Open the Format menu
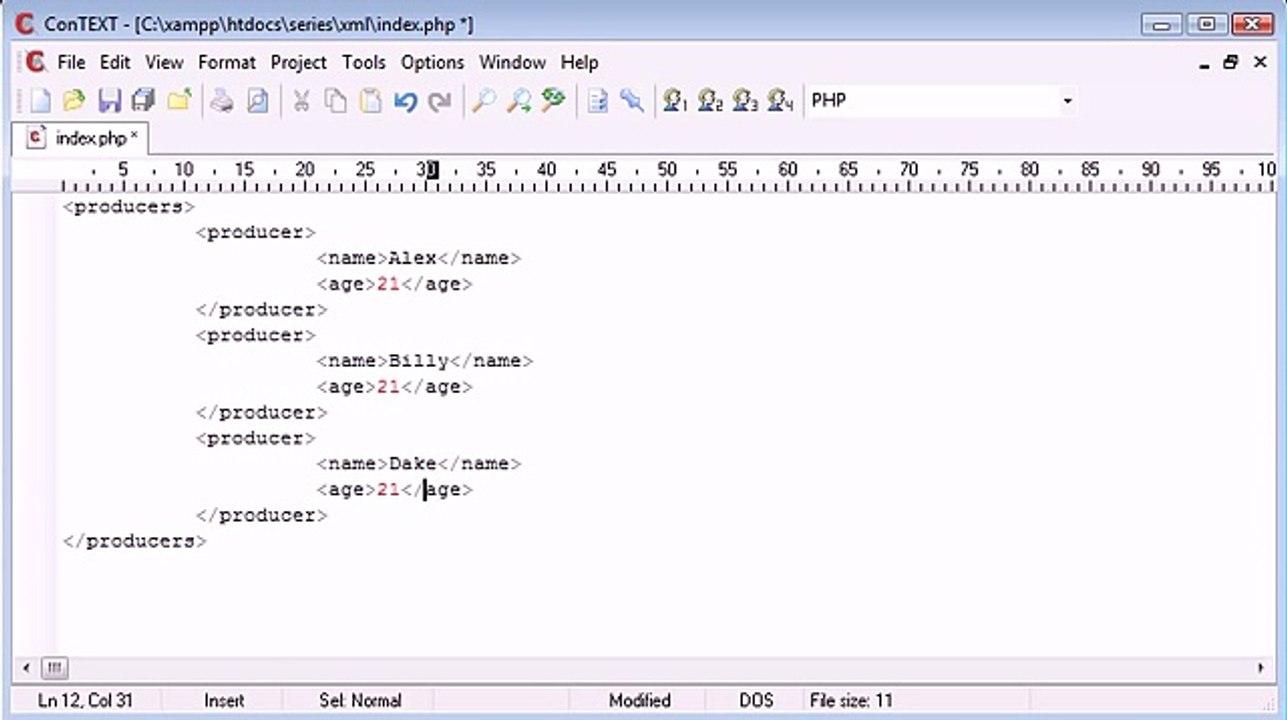This screenshot has height=720, width=1287. [x=227, y=62]
